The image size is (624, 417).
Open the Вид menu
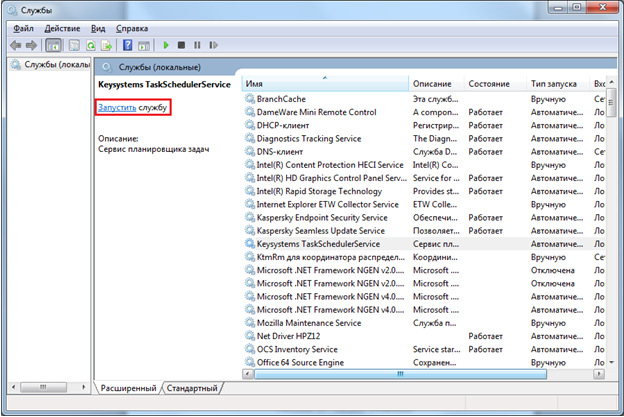click(98, 29)
